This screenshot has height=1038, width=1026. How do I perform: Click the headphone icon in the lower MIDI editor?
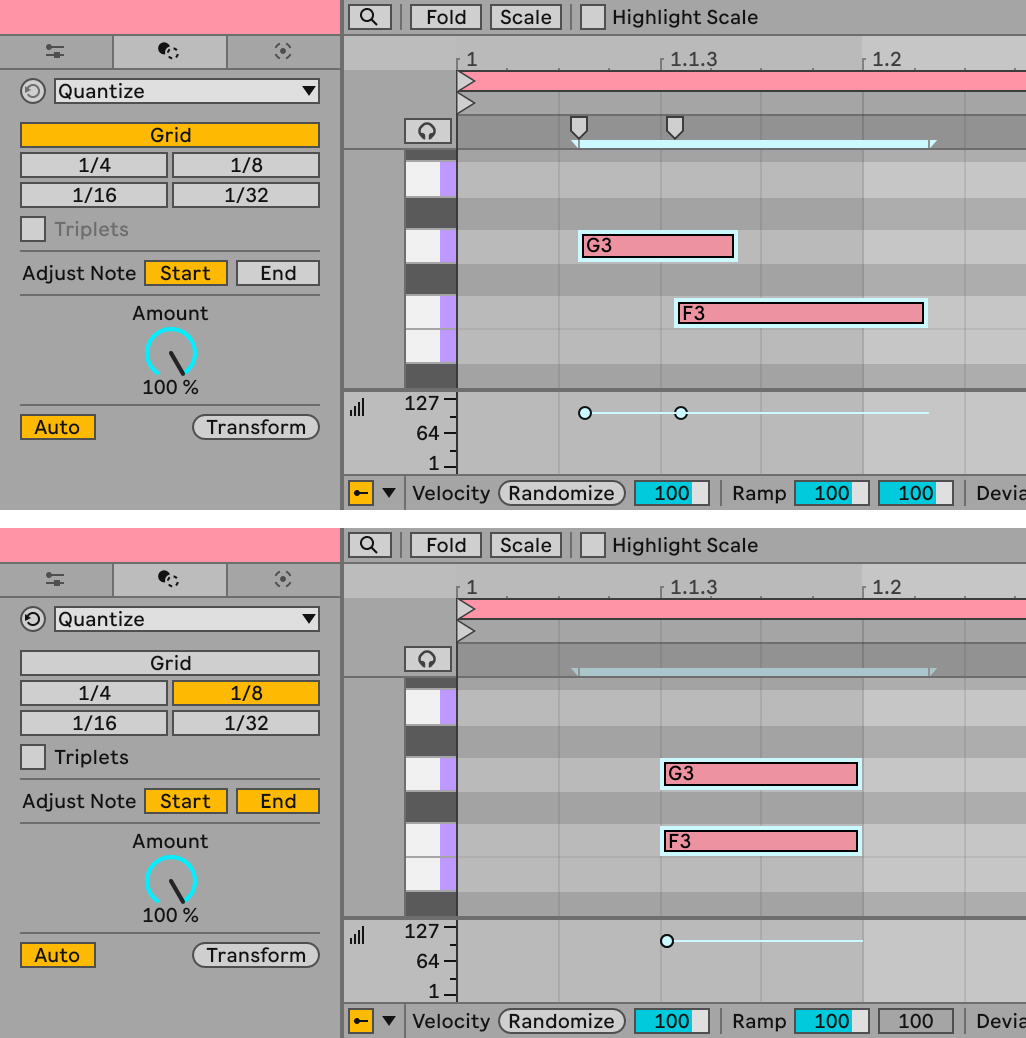(x=428, y=658)
